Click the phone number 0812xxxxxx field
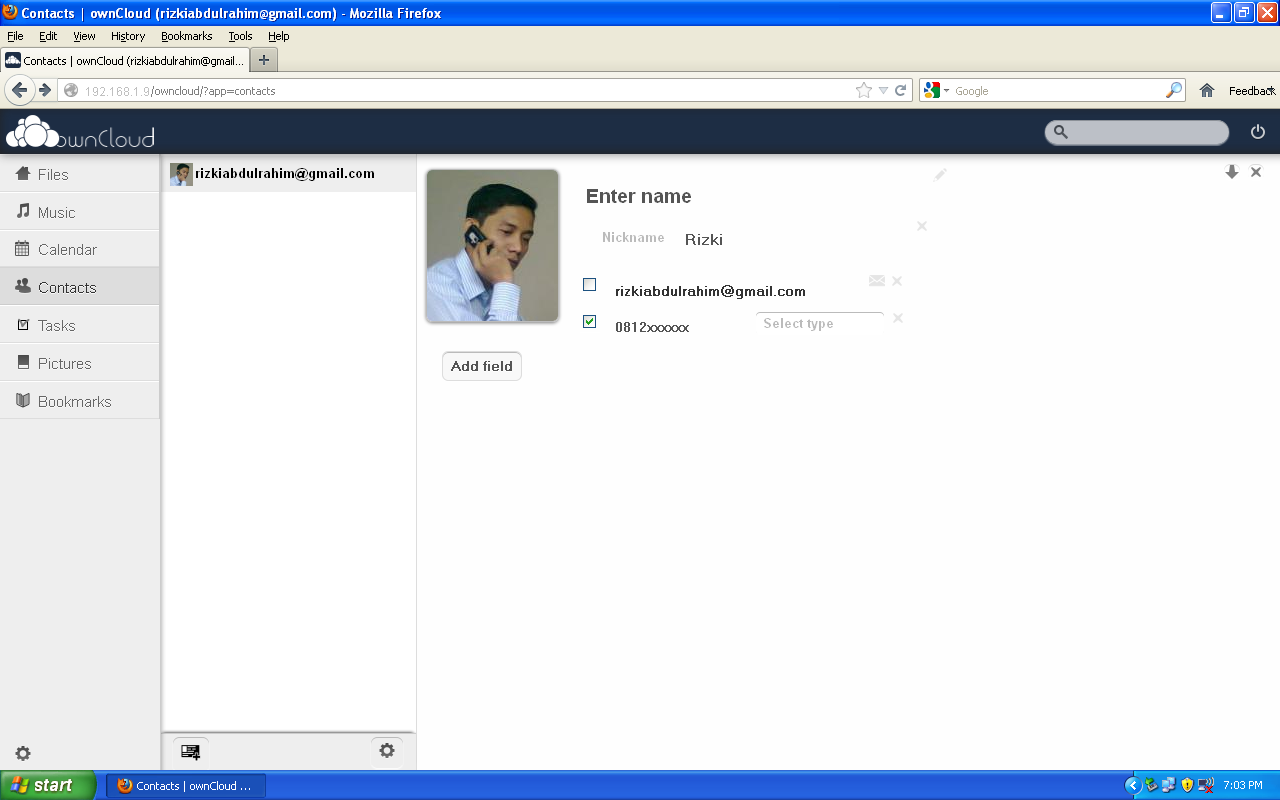The image size is (1280, 800). 652,327
